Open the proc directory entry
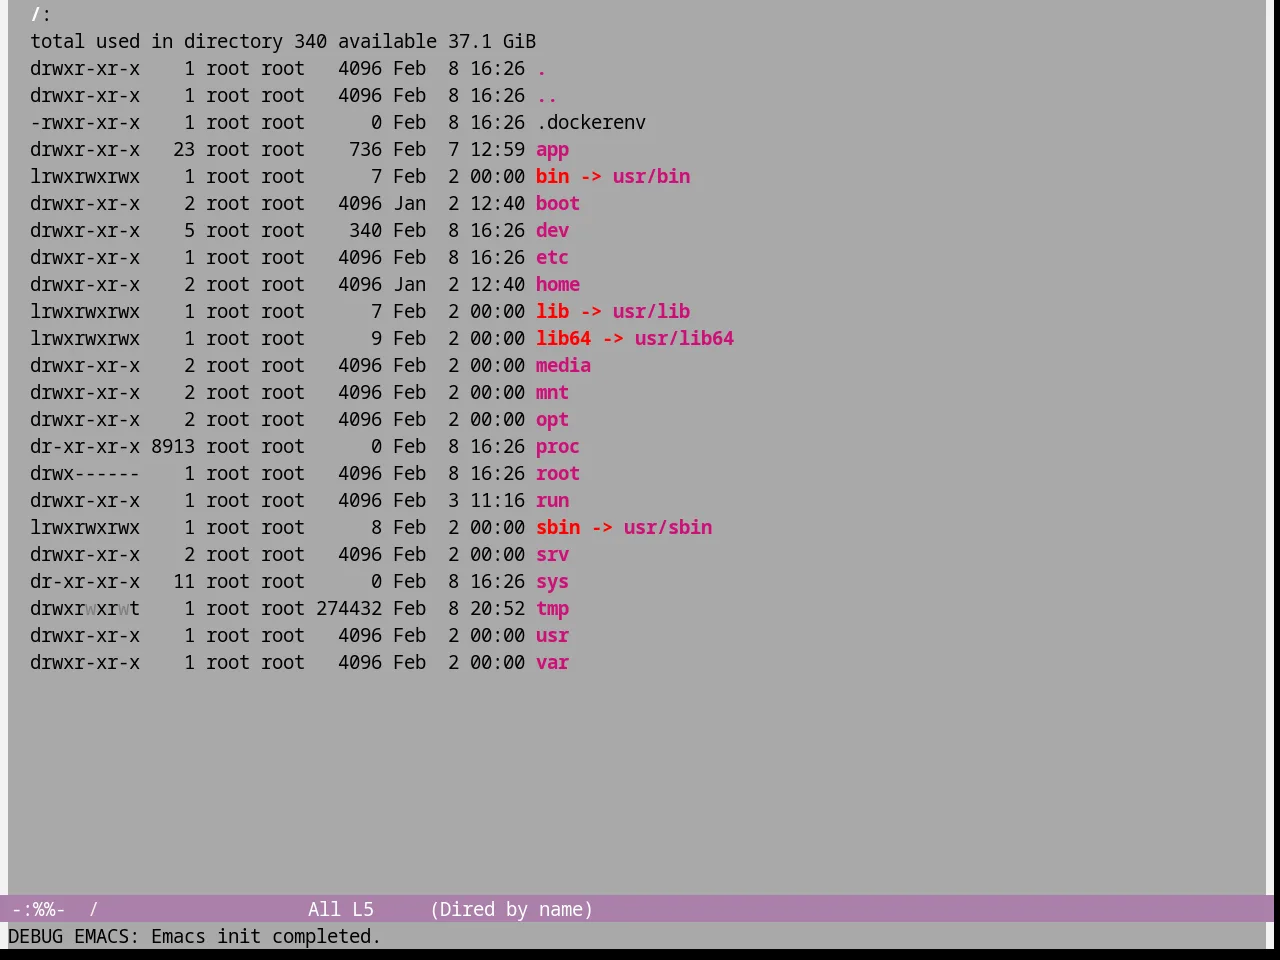Viewport: 1280px width, 960px height. pyautogui.click(x=558, y=446)
